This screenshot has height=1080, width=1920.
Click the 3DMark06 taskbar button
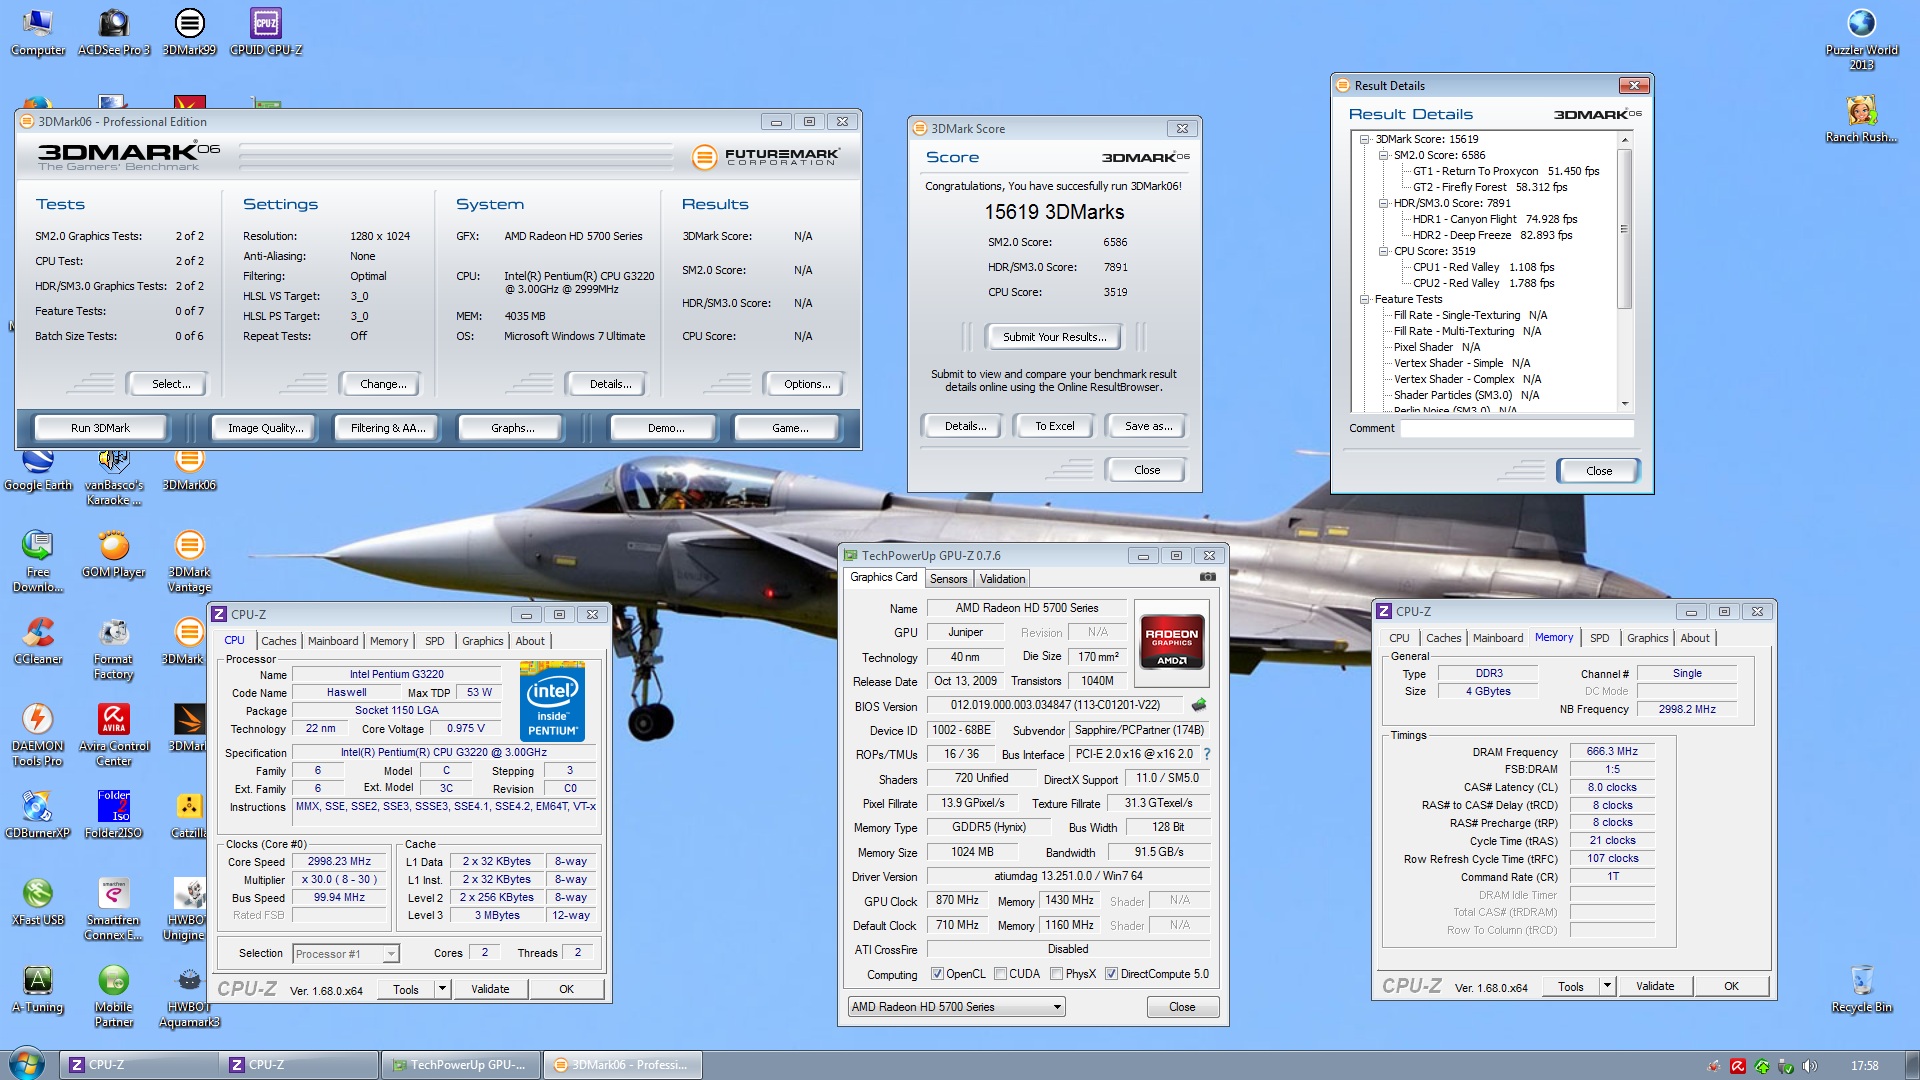(x=622, y=1065)
